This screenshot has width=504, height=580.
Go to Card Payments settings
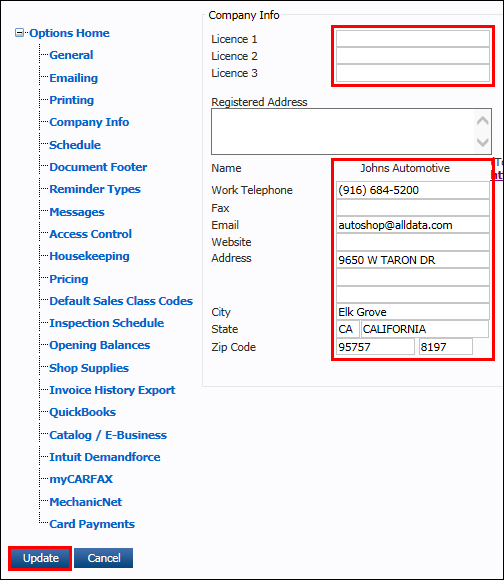(x=92, y=524)
